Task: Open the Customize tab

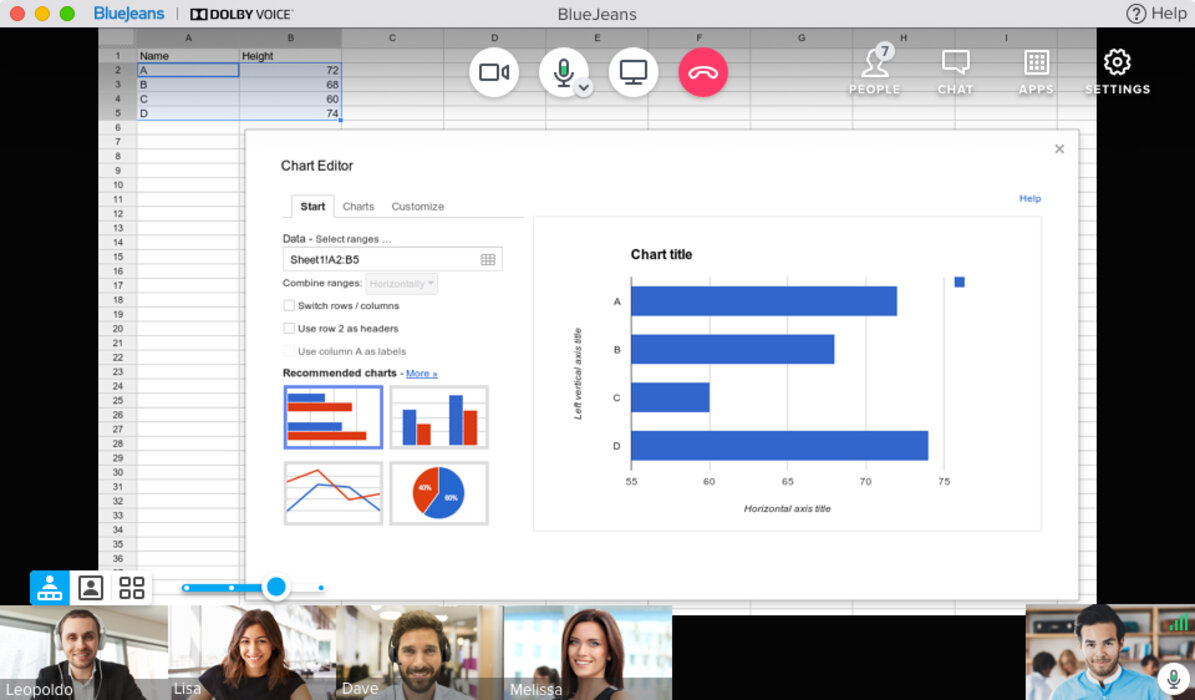Action: [x=417, y=207]
